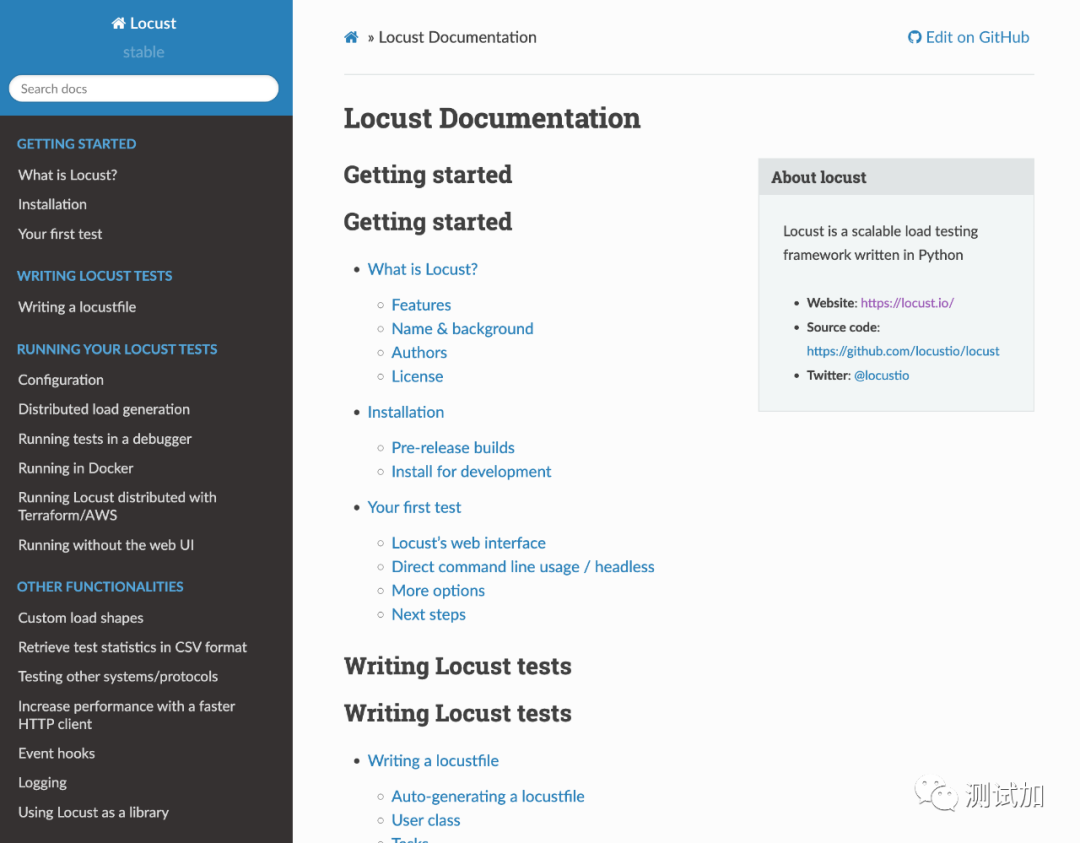
Task: Open Configuration sidebar page
Action: 61,380
